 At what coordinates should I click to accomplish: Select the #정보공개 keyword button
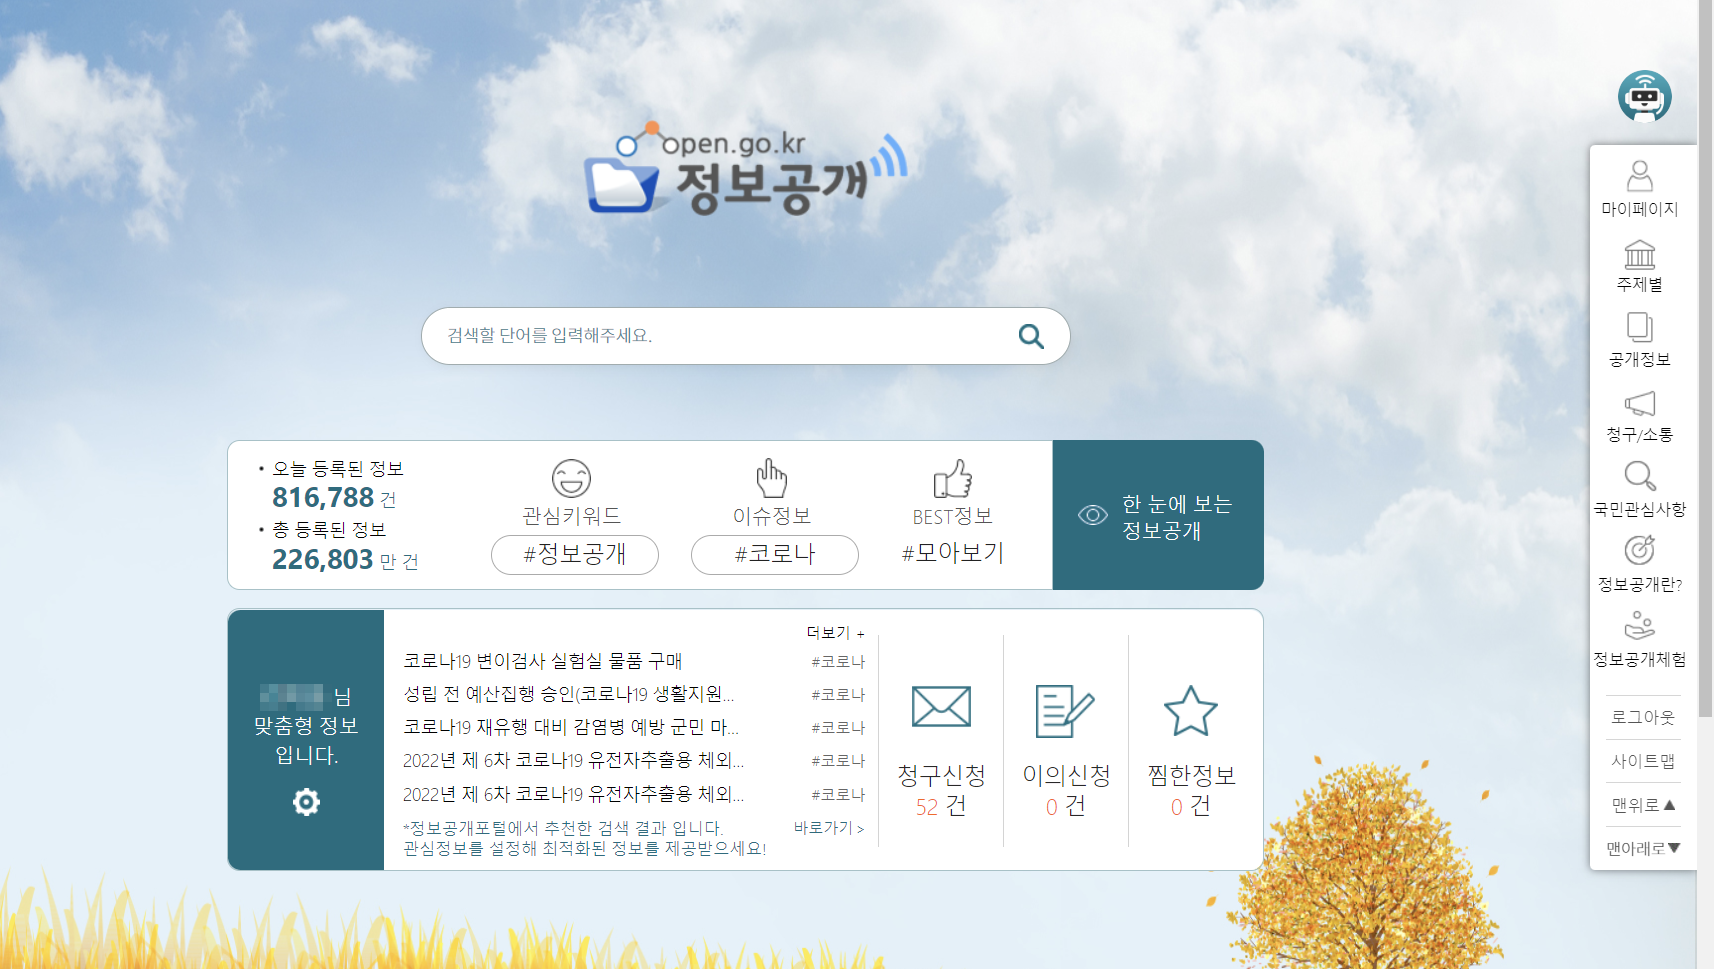click(575, 555)
